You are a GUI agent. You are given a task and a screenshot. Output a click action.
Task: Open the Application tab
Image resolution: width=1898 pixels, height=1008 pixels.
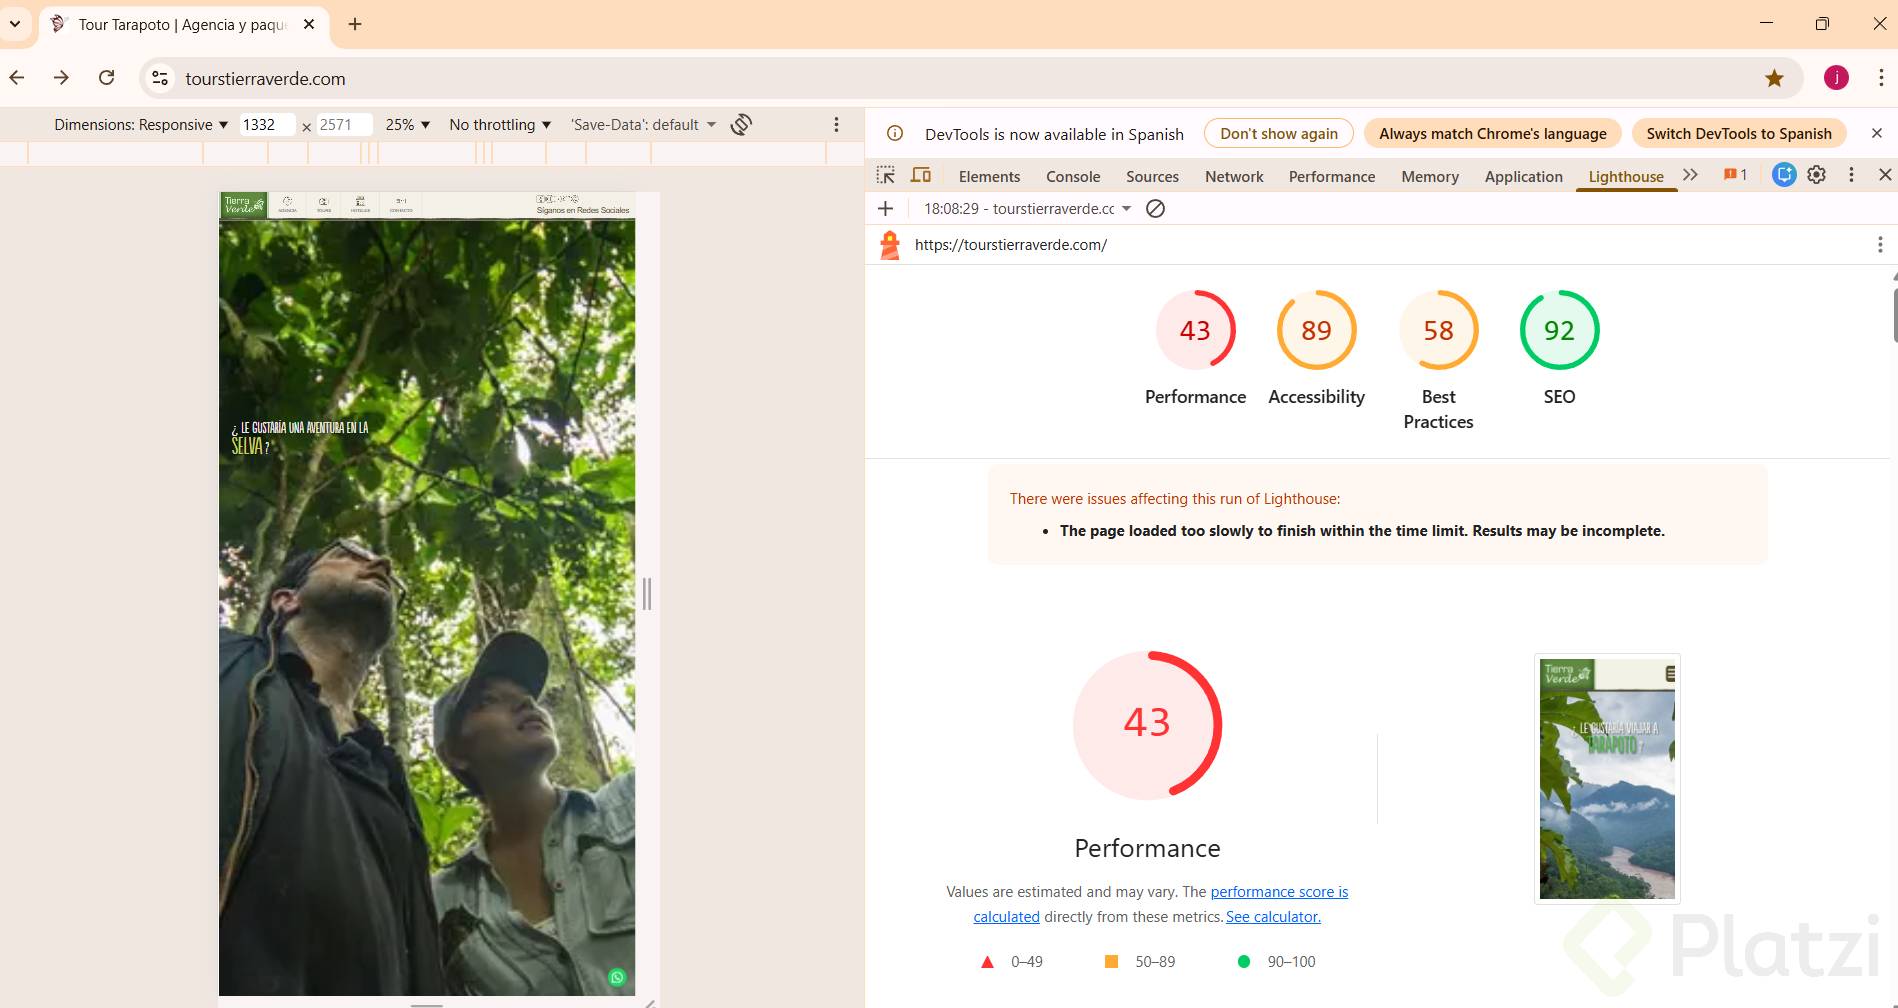coord(1523,177)
